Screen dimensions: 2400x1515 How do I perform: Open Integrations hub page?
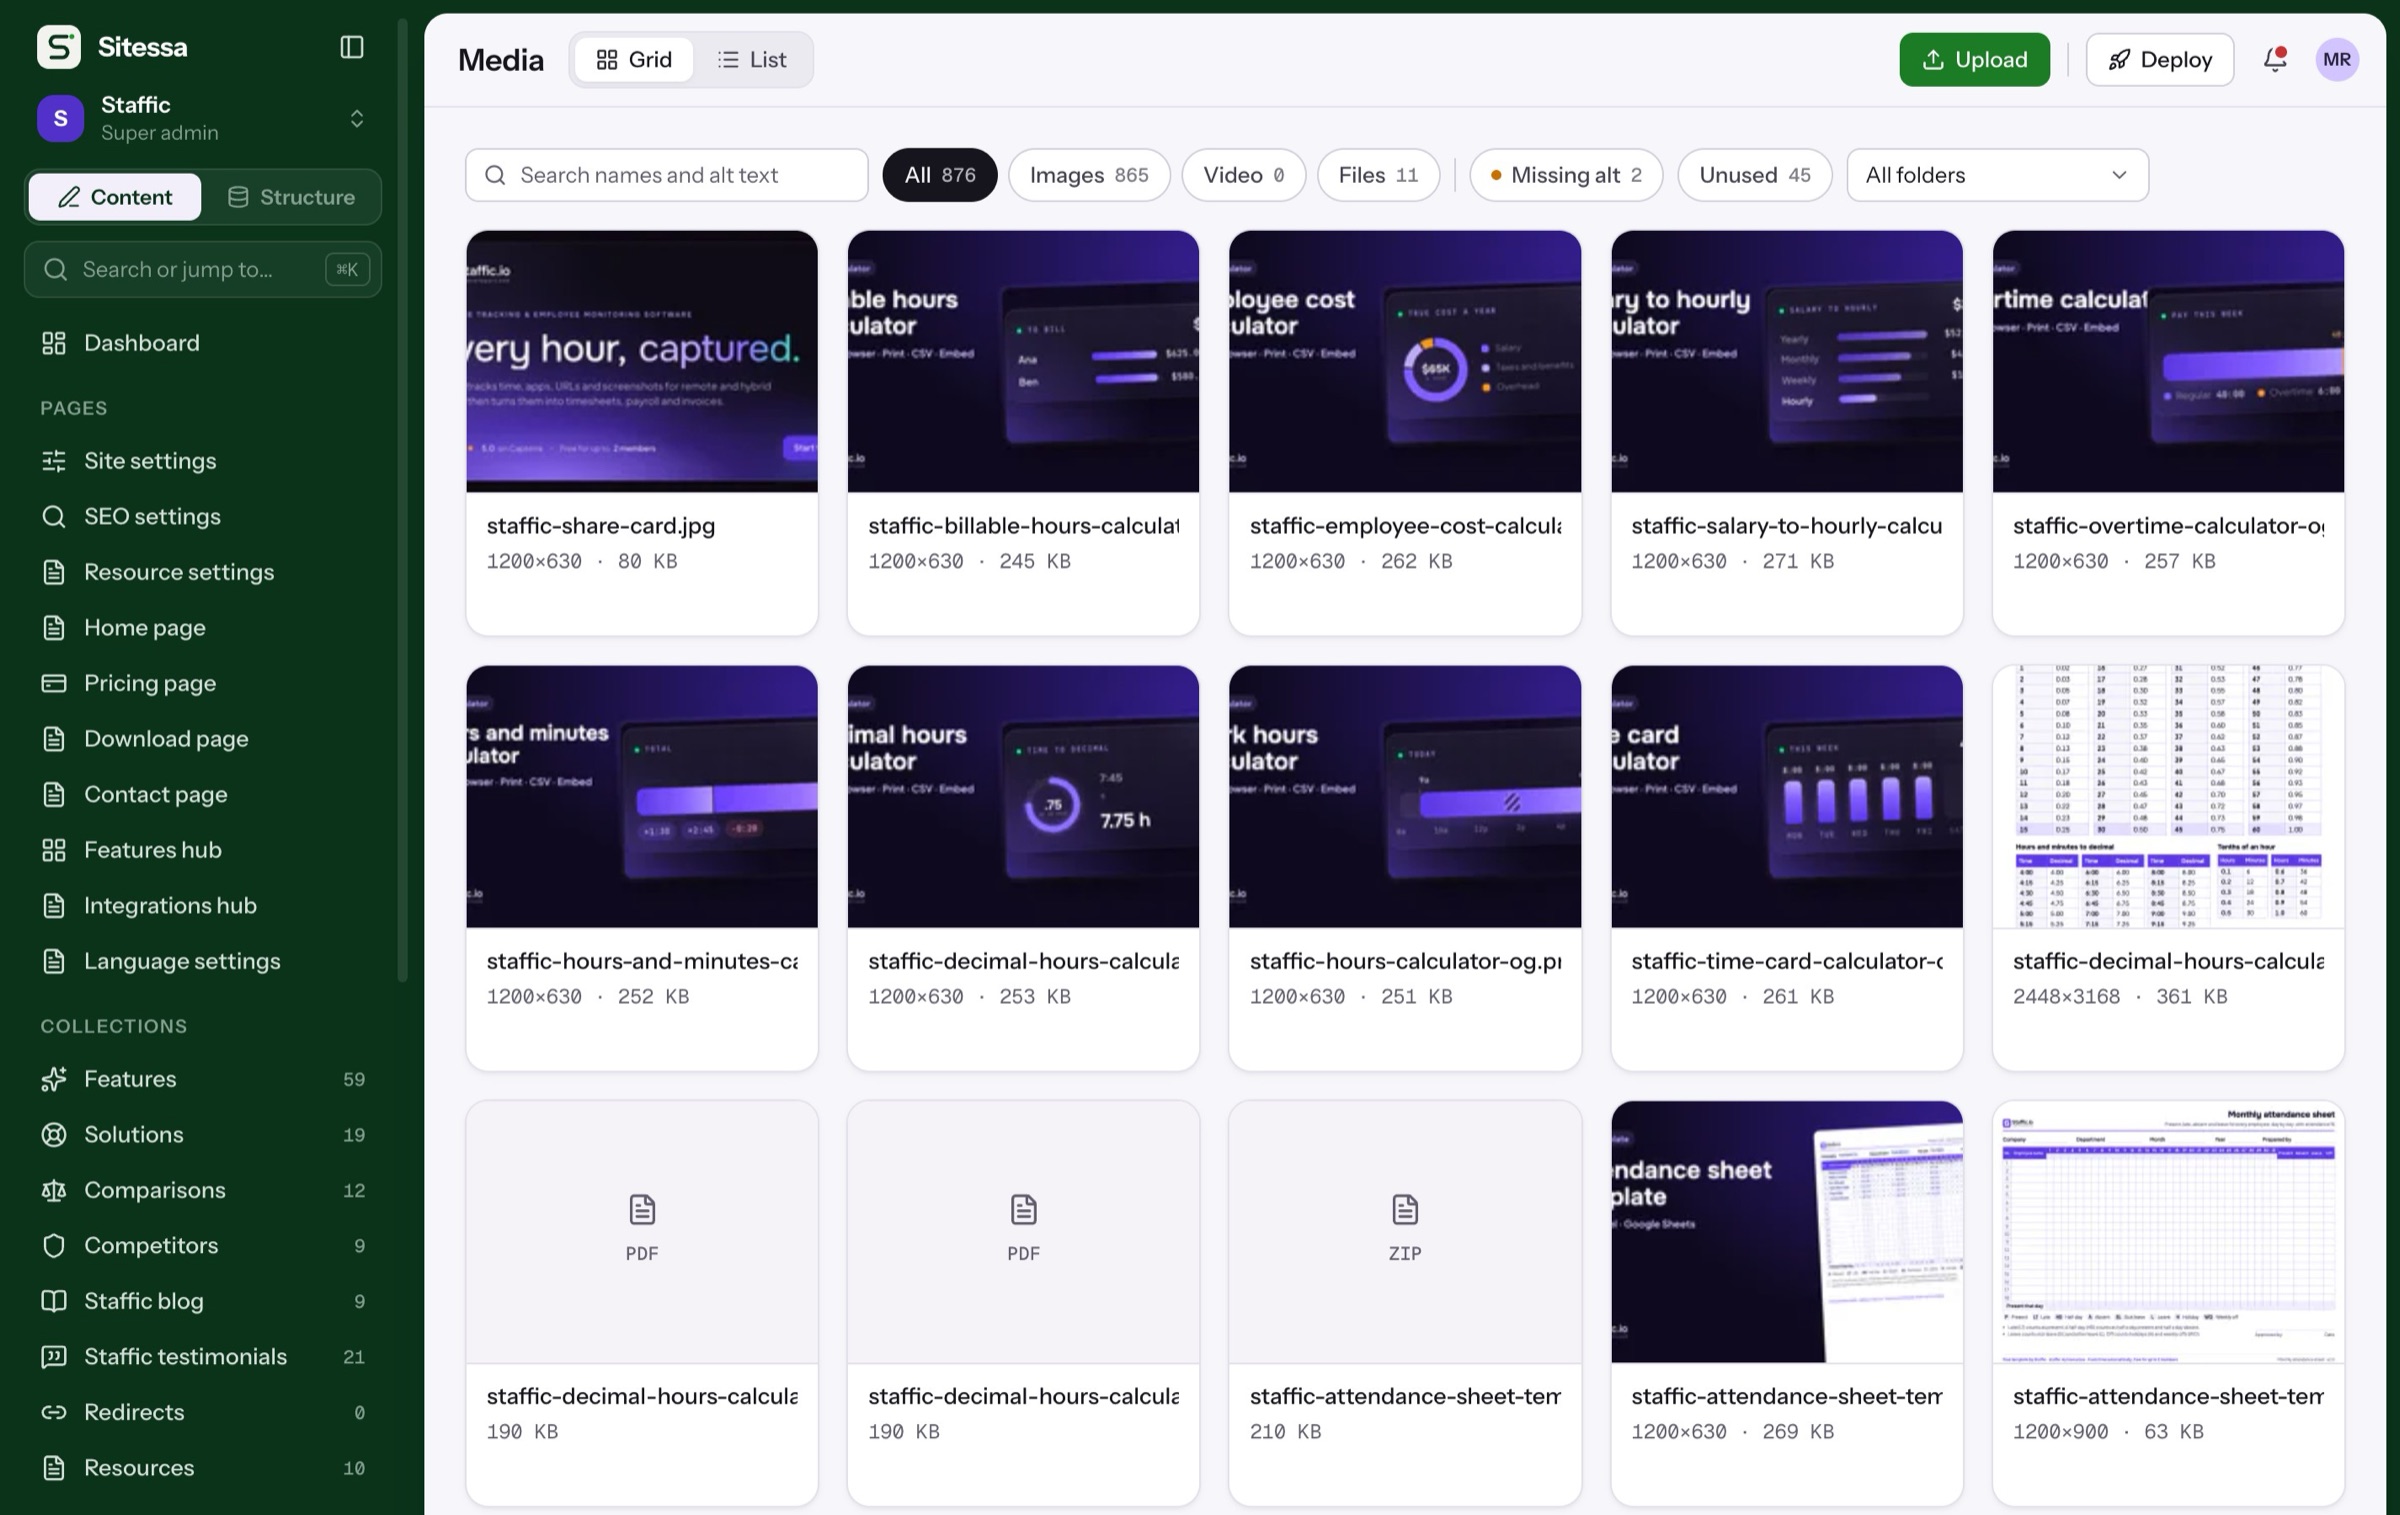pos(202,905)
